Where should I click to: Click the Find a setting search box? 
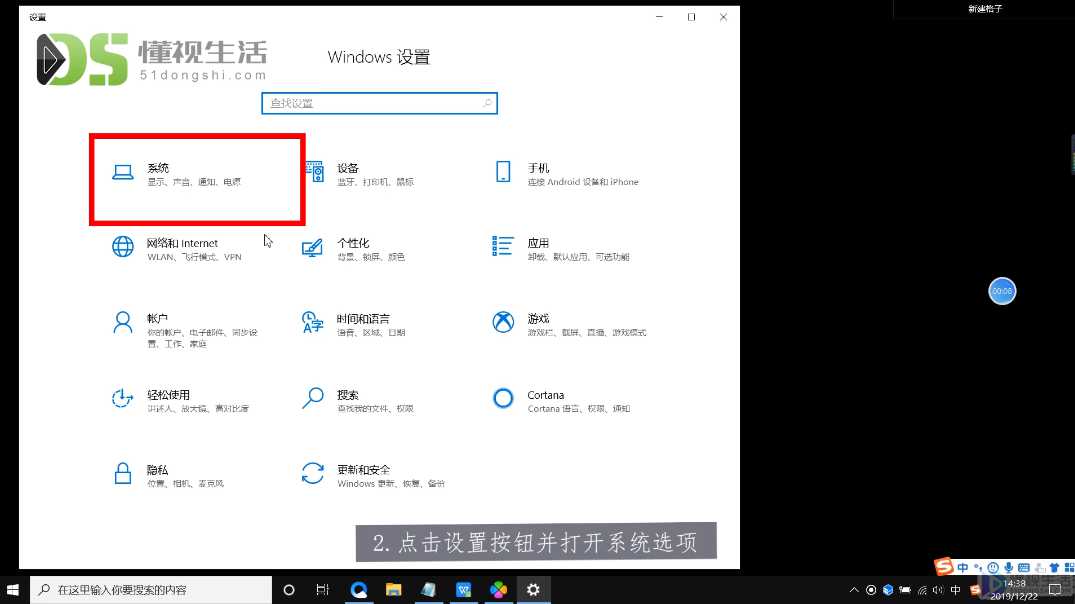(x=379, y=103)
